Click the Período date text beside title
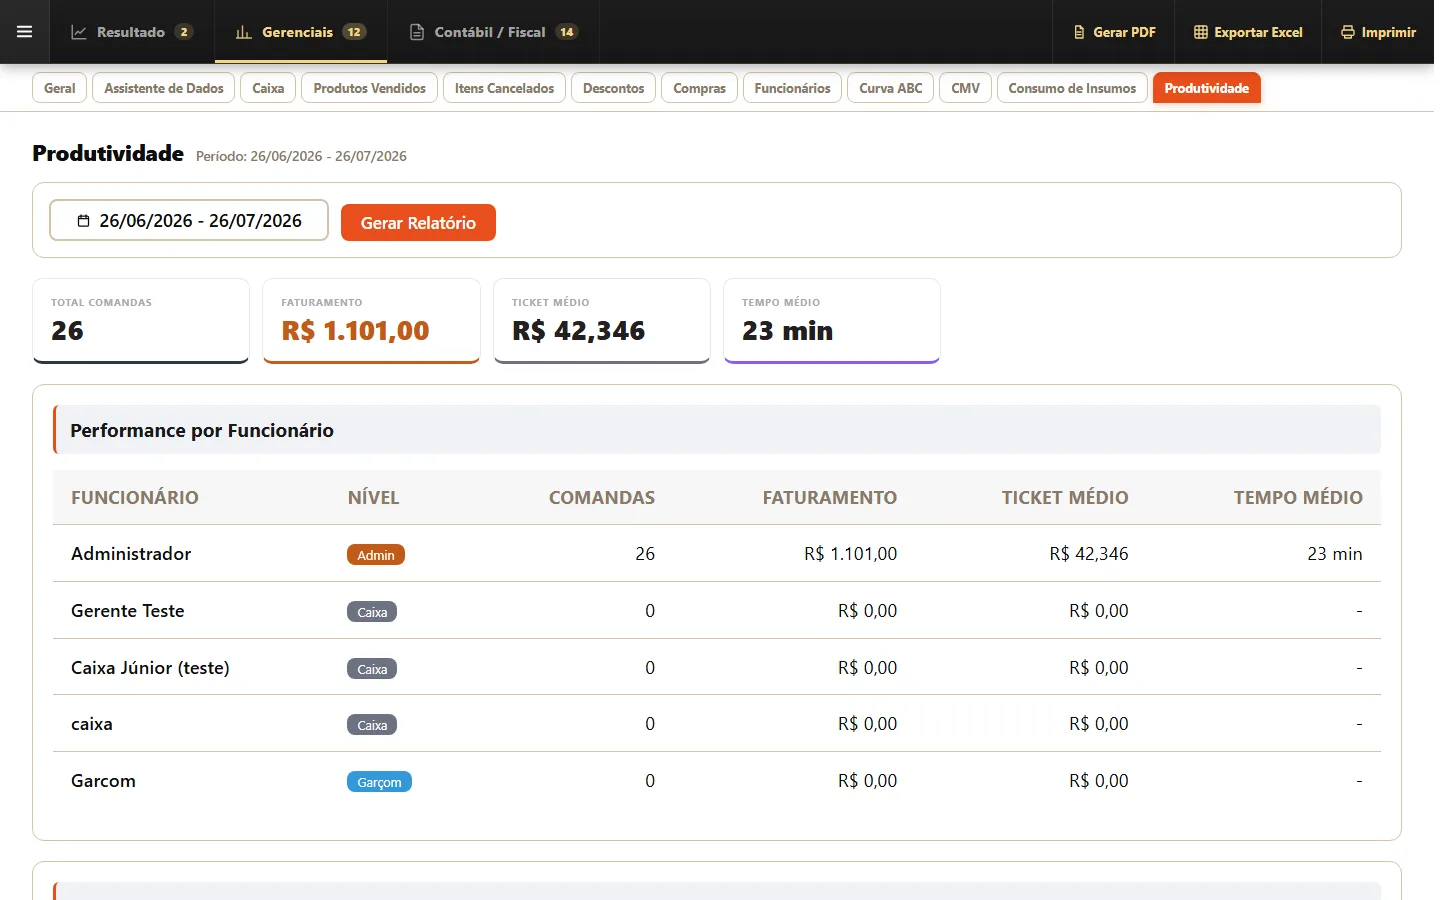The width and height of the screenshot is (1440, 900). coord(301,156)
